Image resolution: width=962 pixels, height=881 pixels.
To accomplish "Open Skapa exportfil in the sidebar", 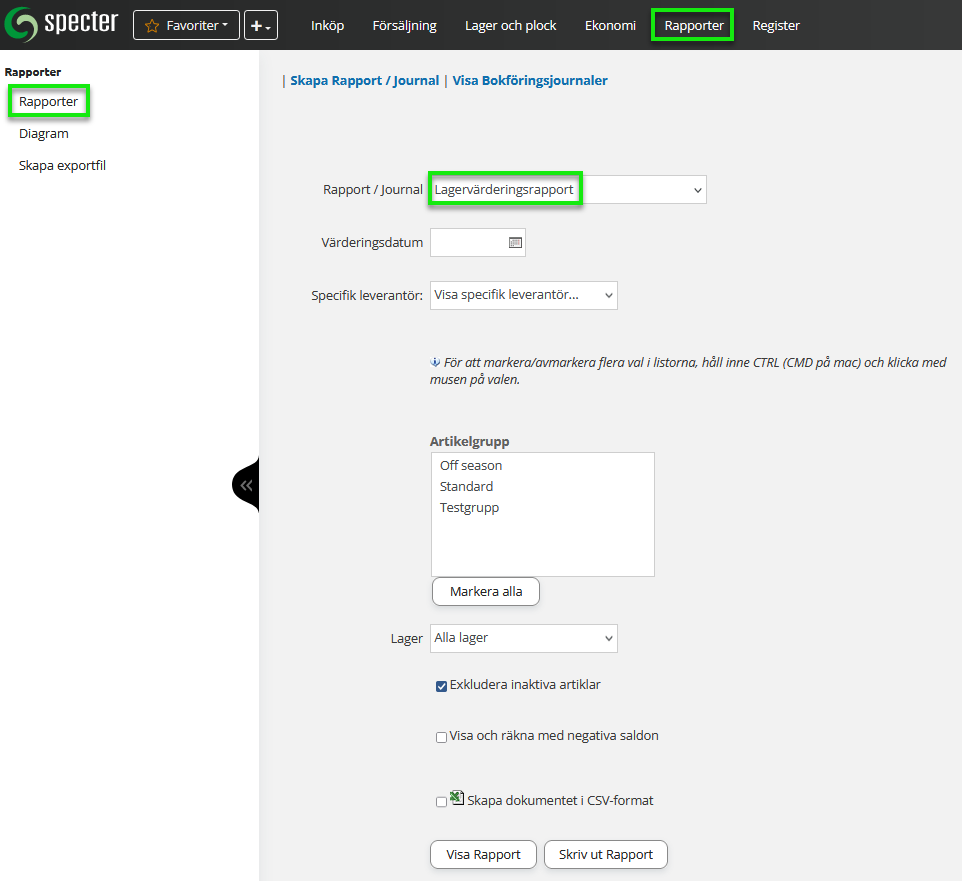I will pos(62,166).
